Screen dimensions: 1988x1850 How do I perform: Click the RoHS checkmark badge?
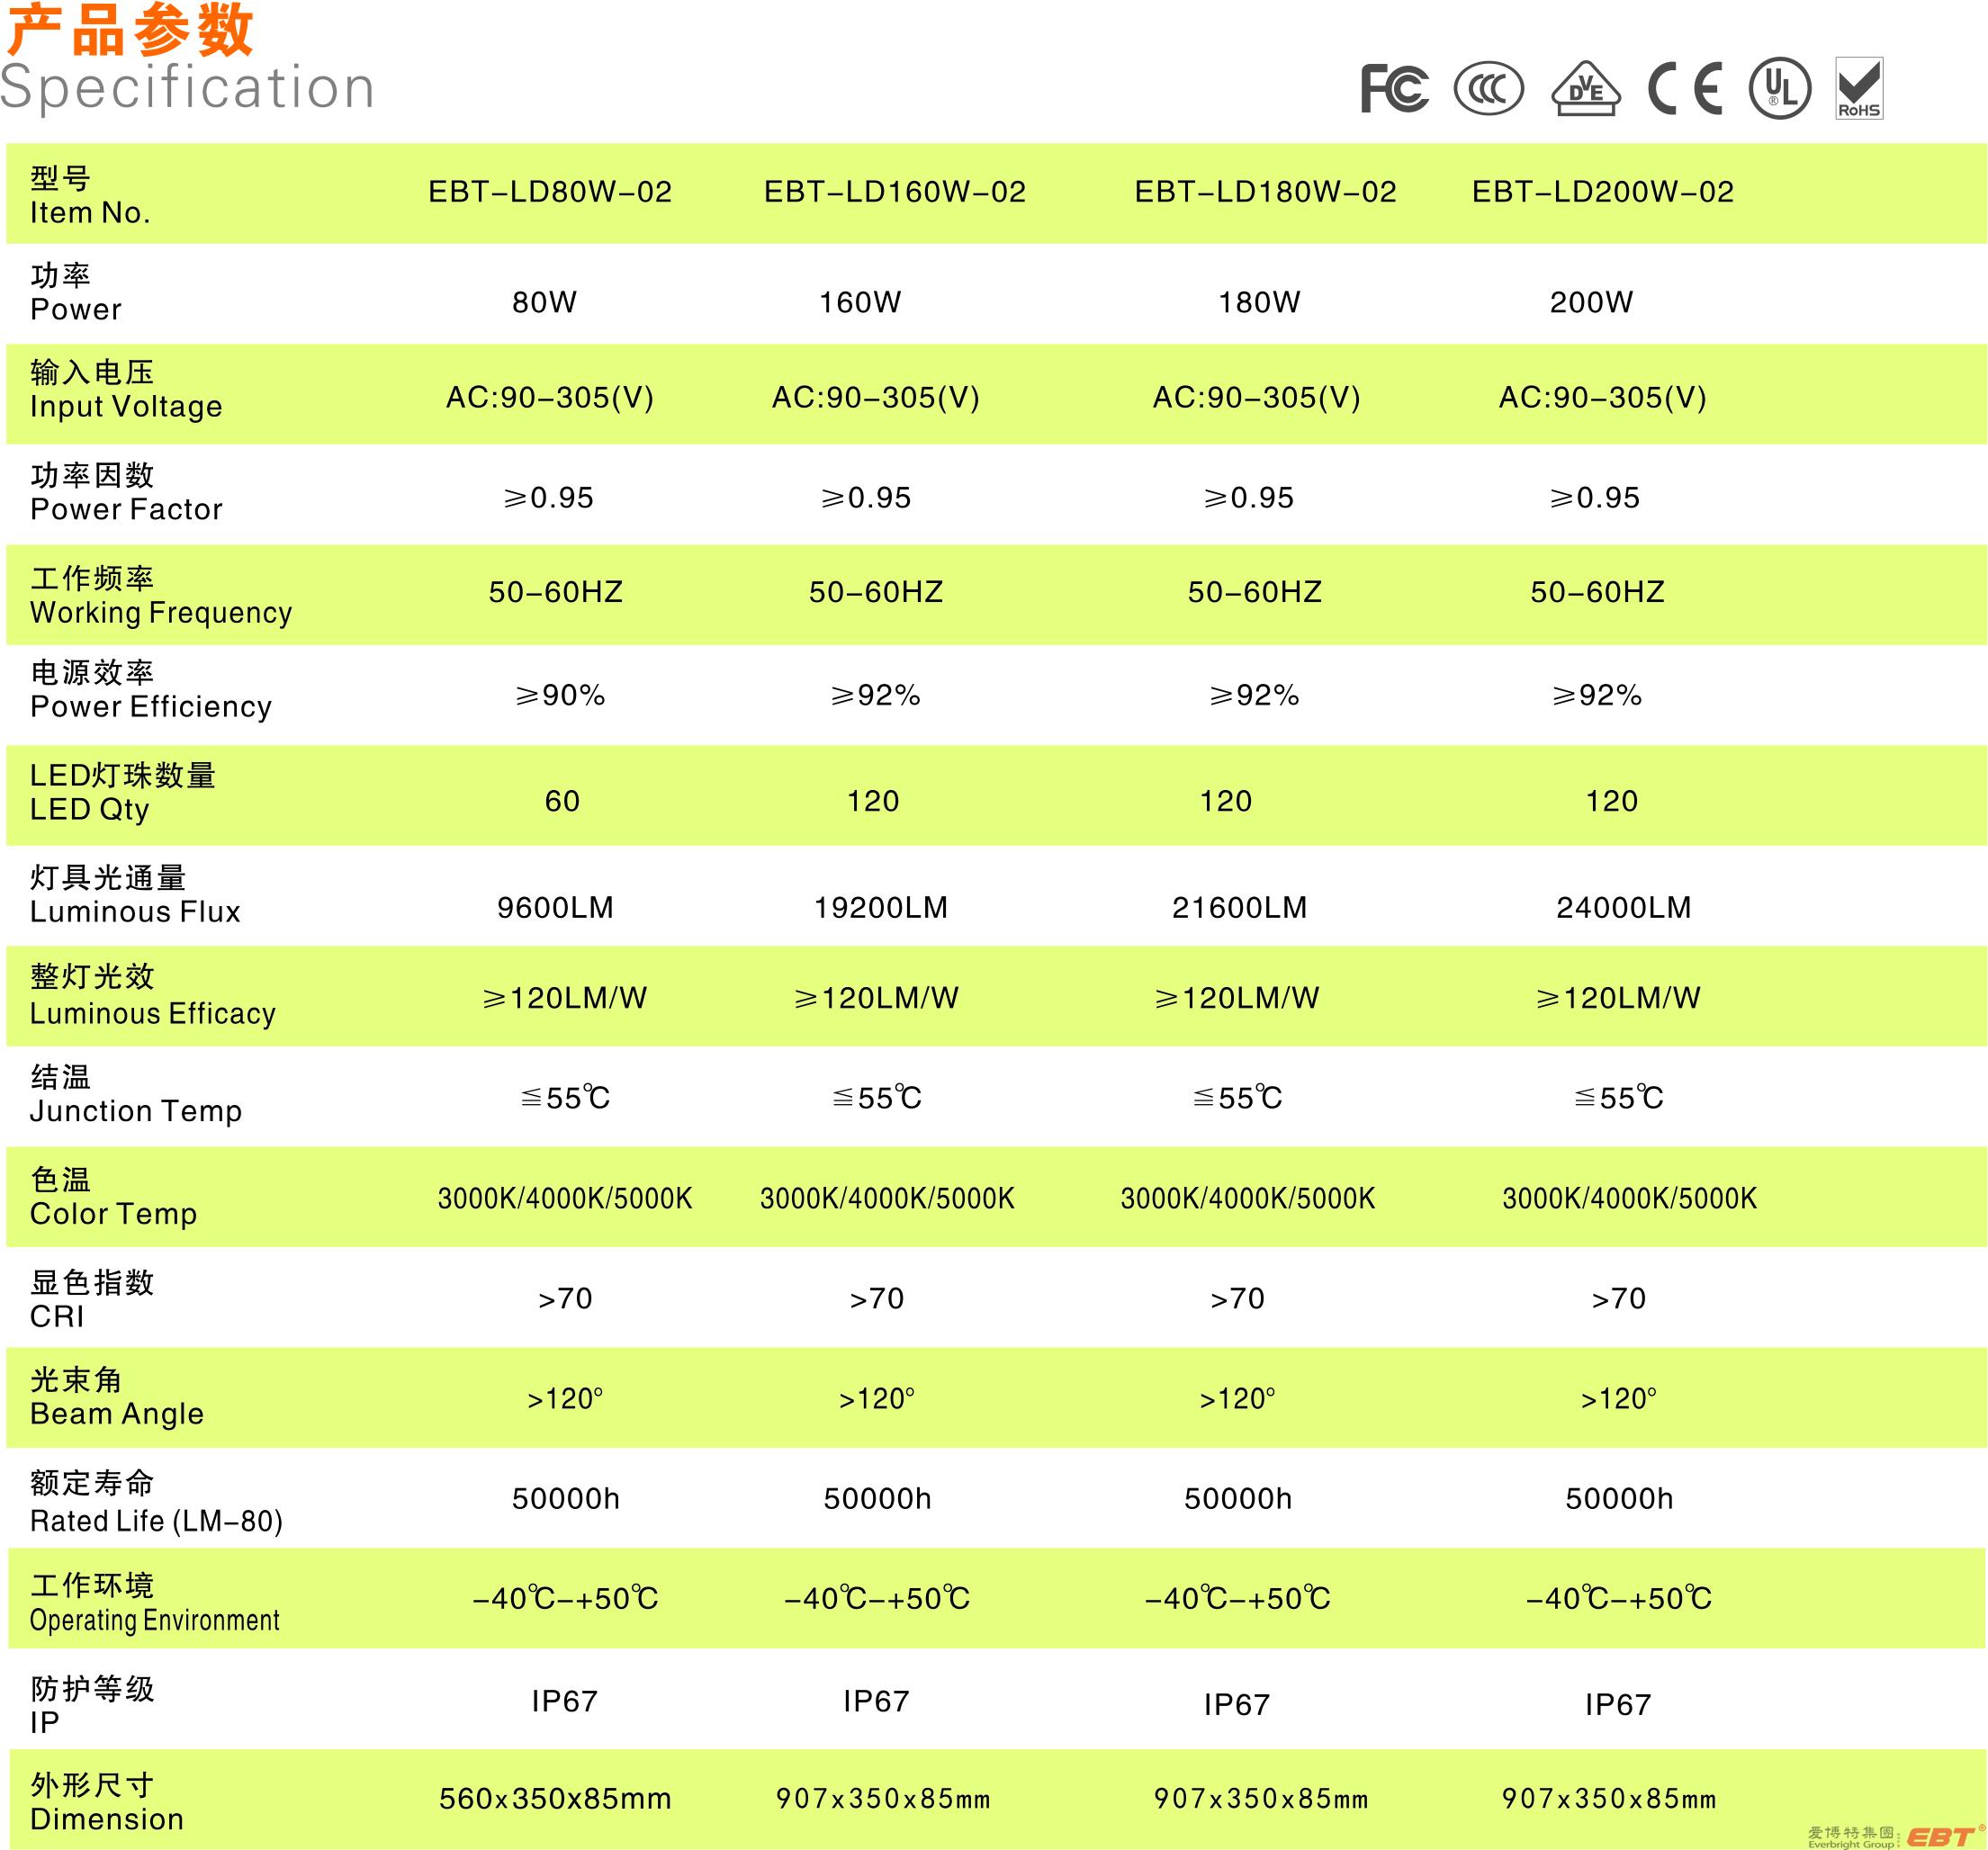(1859, 88)
